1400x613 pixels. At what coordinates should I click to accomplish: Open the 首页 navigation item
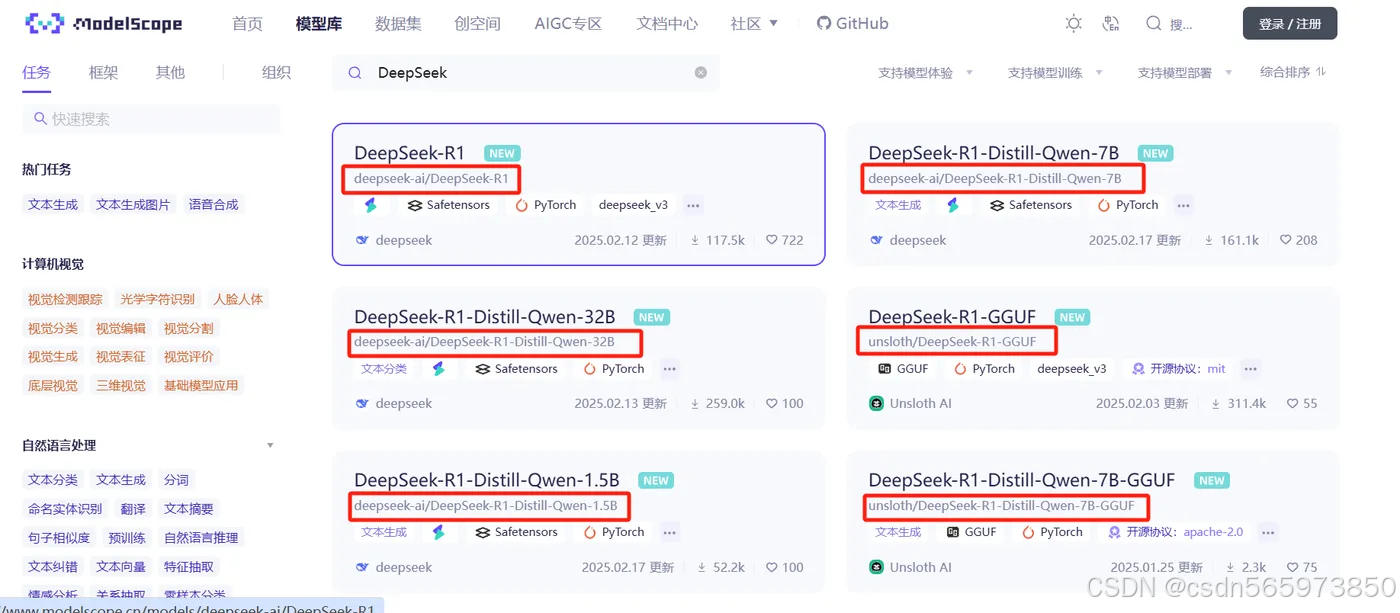point(247,23)
